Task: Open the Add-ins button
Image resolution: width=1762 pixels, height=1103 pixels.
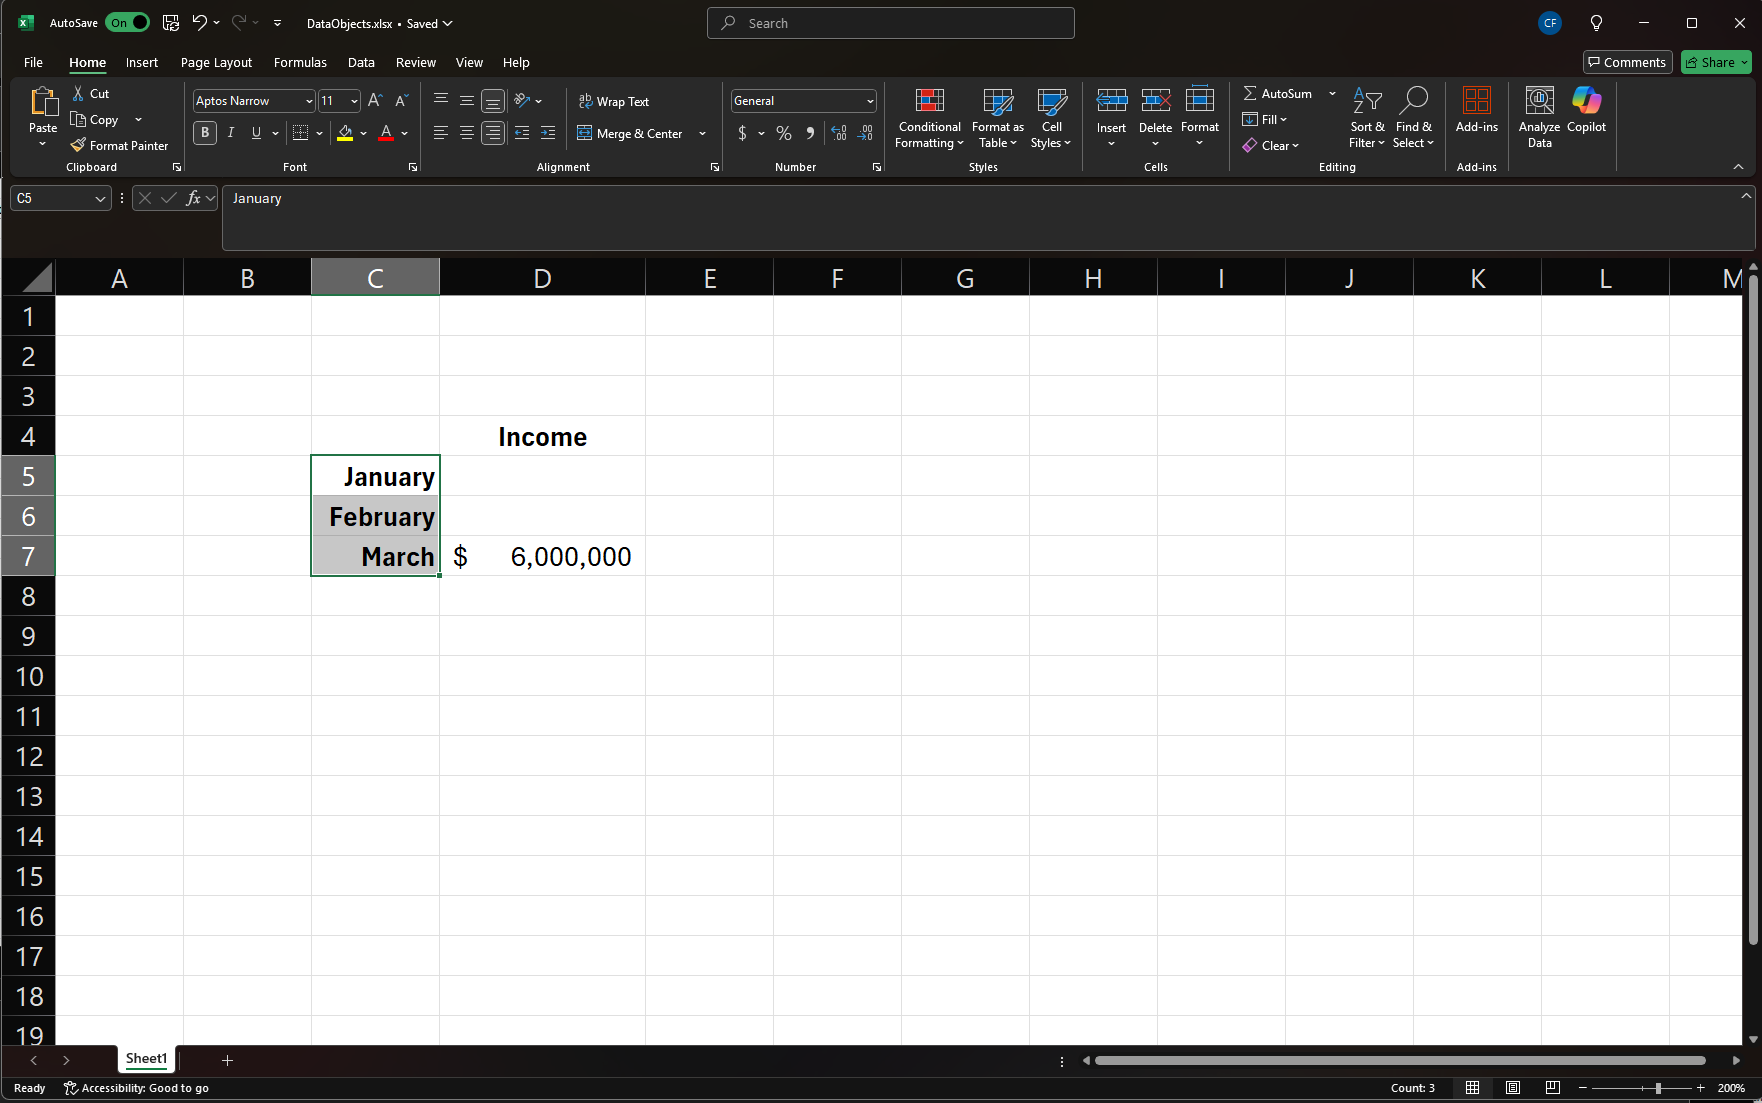Action: [1477, 110]
